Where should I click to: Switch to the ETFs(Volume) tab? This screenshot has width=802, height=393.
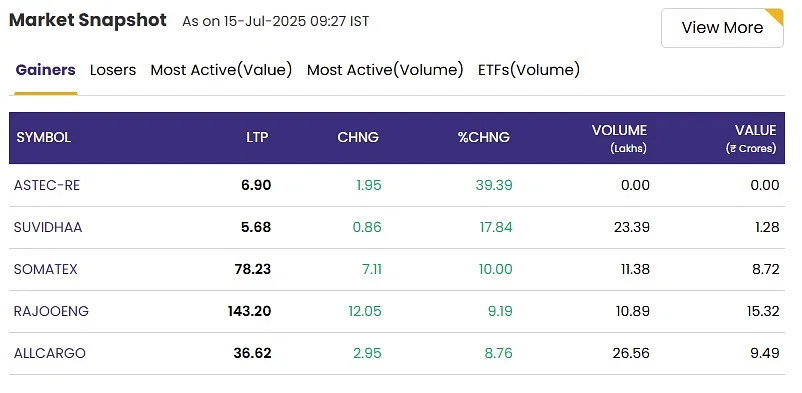(529, 70)
